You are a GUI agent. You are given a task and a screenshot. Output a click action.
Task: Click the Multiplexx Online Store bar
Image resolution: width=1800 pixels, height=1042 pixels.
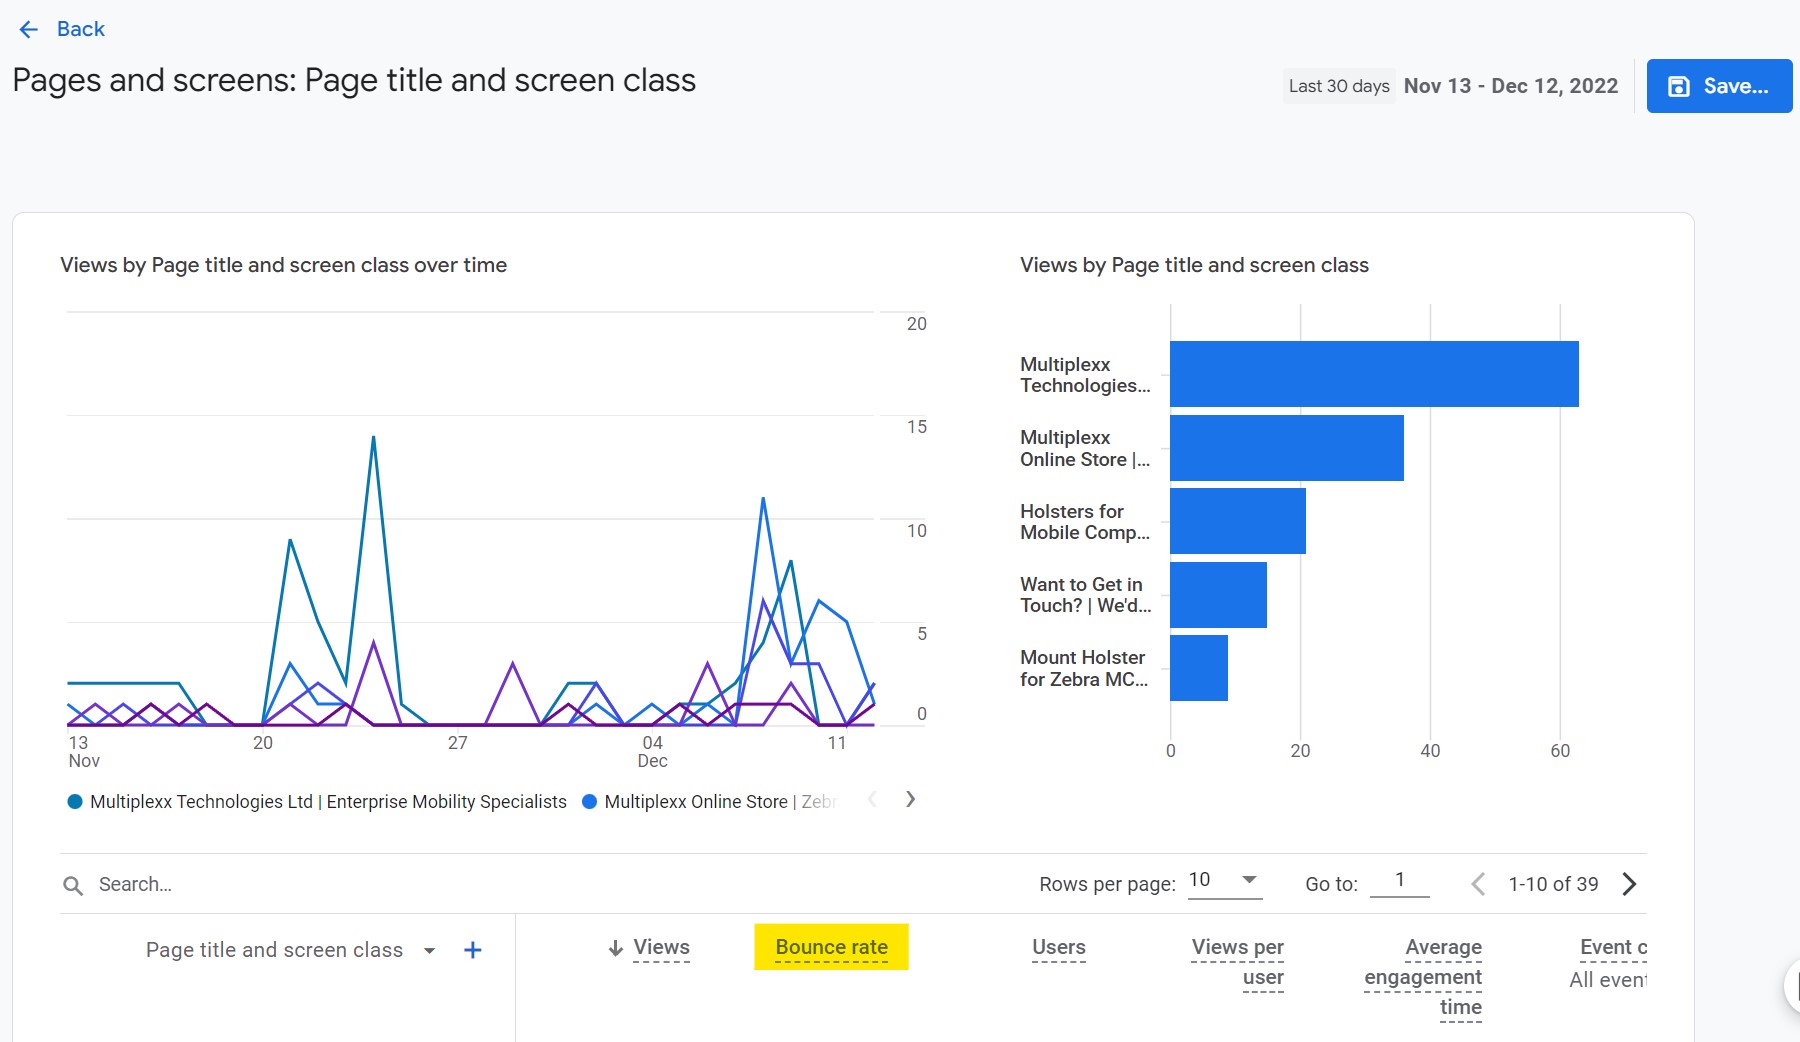1287,448
